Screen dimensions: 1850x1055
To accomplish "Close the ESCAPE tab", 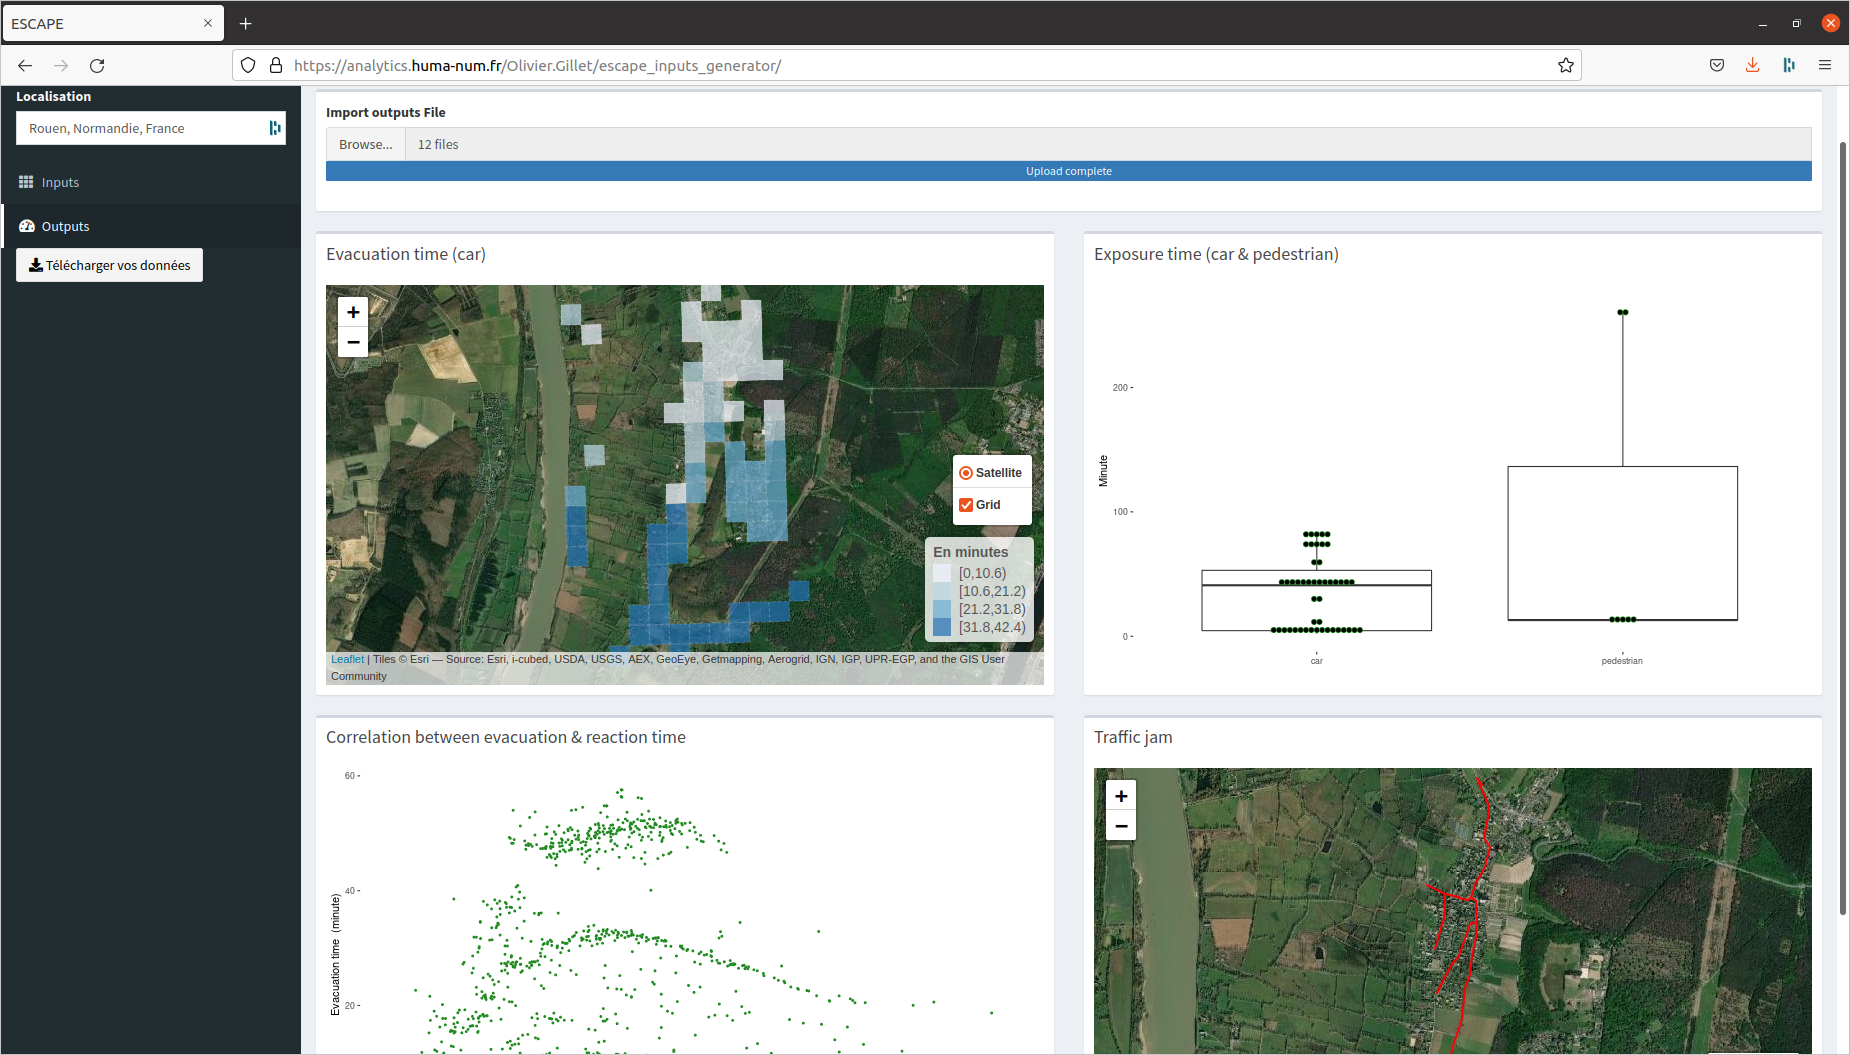I will click(x=208, y=23).
